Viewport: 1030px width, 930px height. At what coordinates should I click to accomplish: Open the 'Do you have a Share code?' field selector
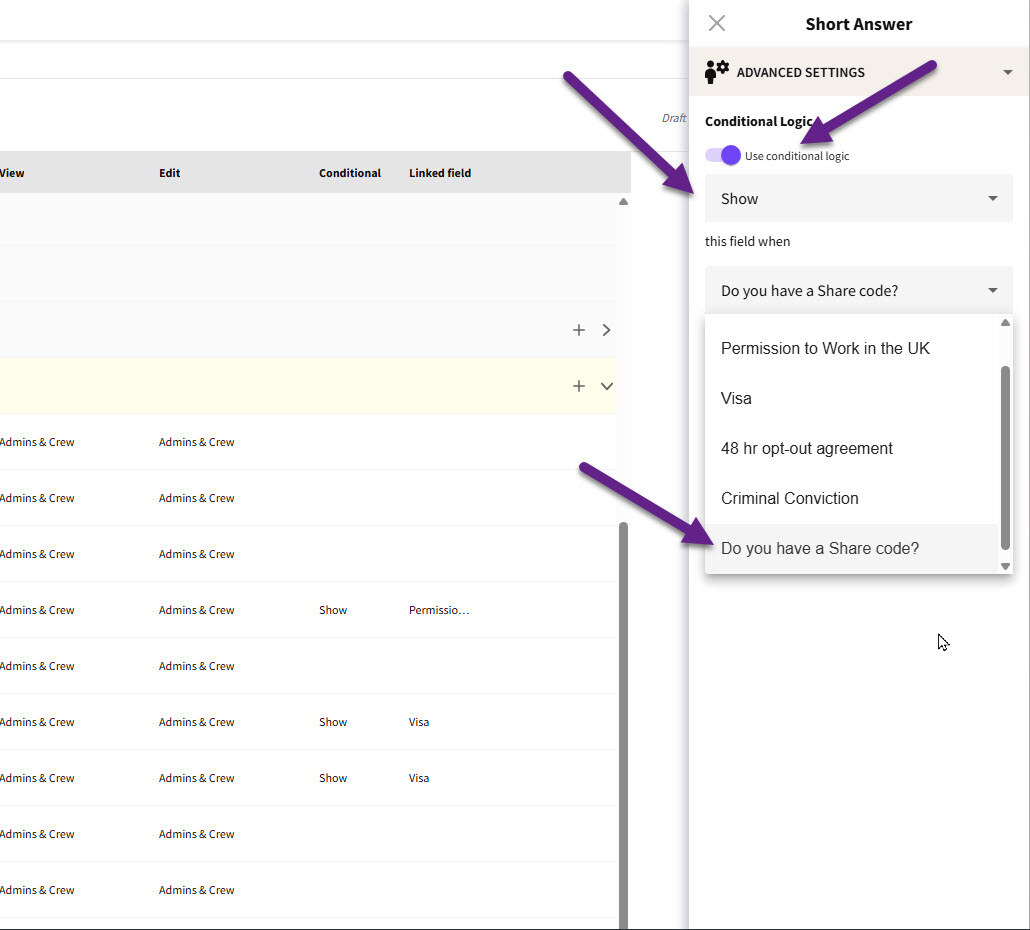(x=859, y=290)
